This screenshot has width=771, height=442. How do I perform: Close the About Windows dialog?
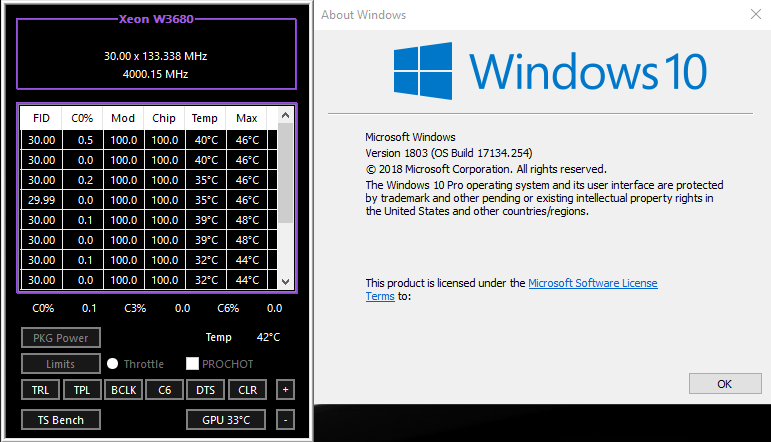[756, 14]
